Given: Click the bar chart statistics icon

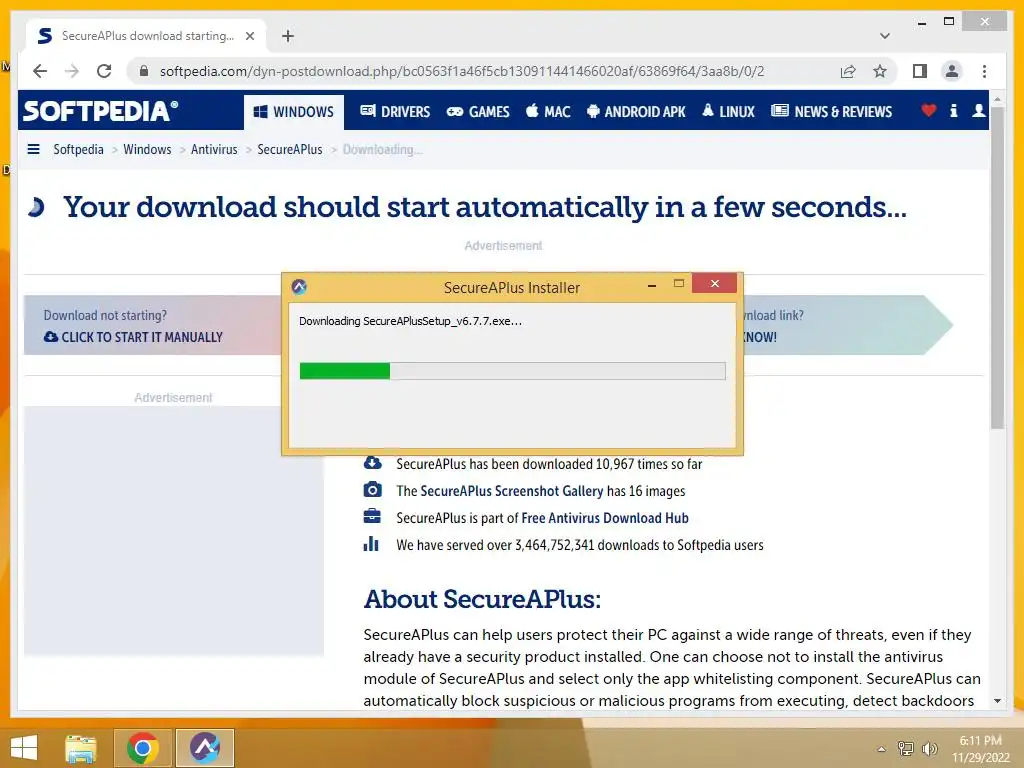Looking at the screenshot, I should click(x=371, y=544).
